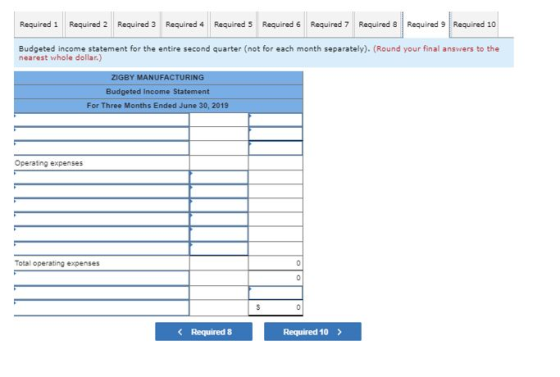This screenshot has height=377, width=560.
Task: Go back using the blue Required 8 button
Action: [204, 332]
